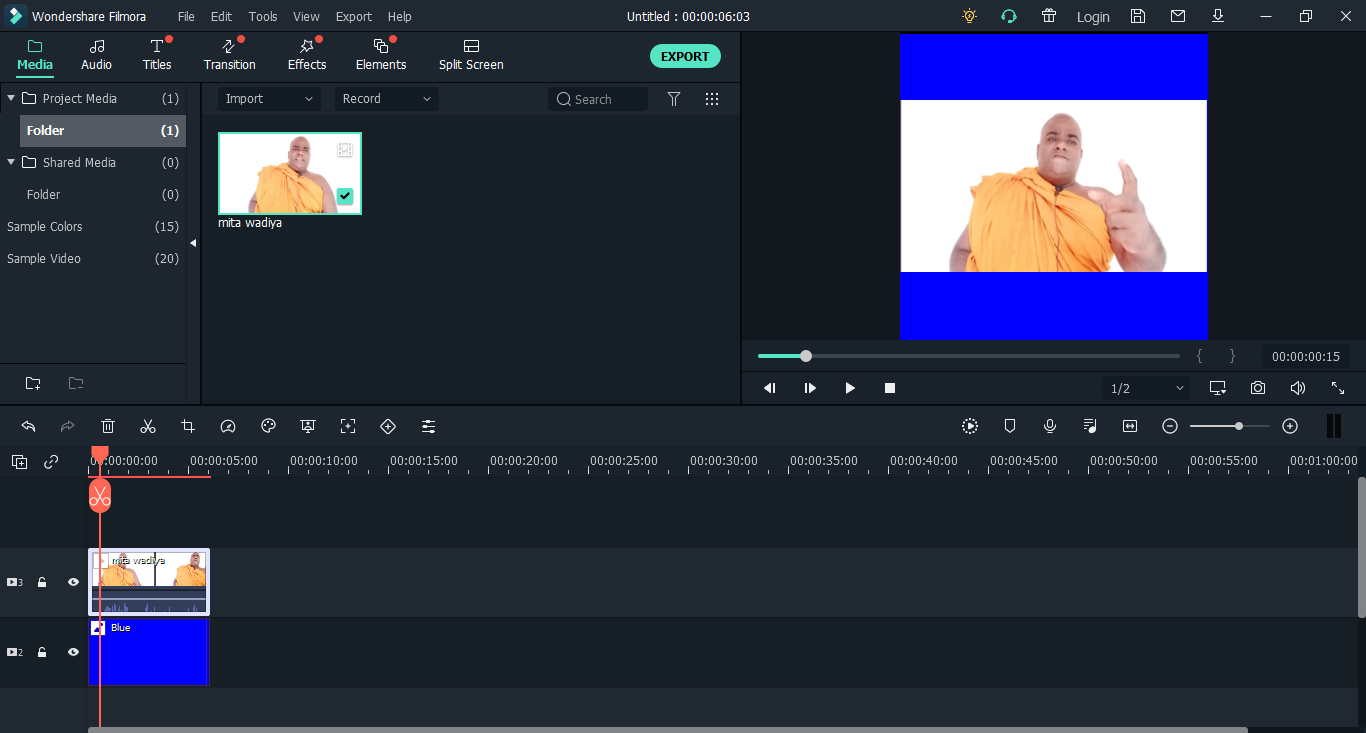
Task: Open the Filter funnel icon in media library
Action: point(674,99)
